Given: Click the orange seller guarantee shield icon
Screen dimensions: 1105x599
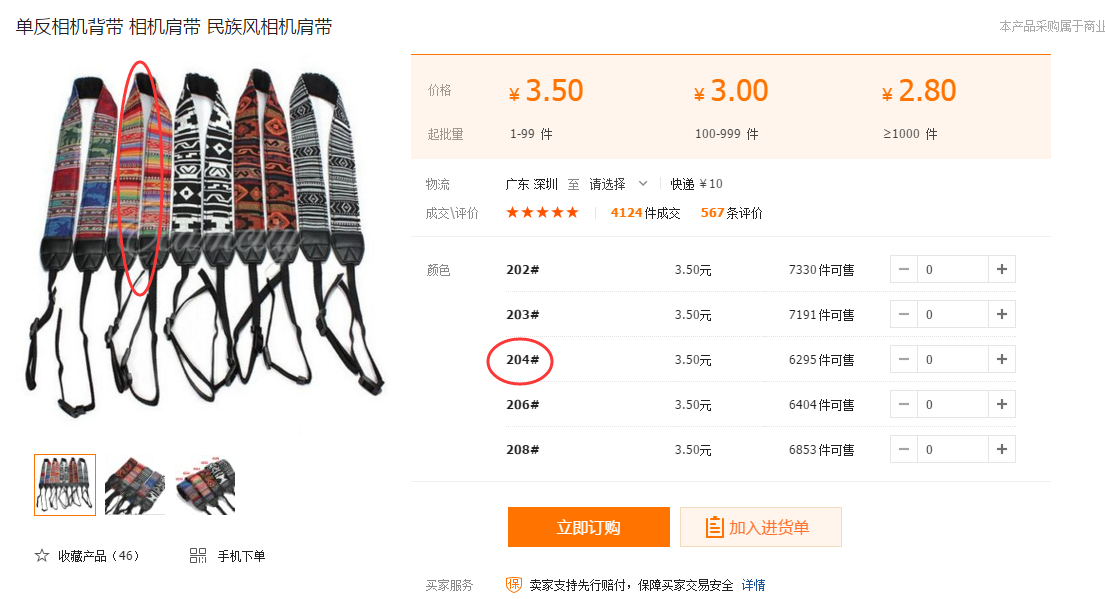Looking at the screenshot, I should click(x=514, y=584).
